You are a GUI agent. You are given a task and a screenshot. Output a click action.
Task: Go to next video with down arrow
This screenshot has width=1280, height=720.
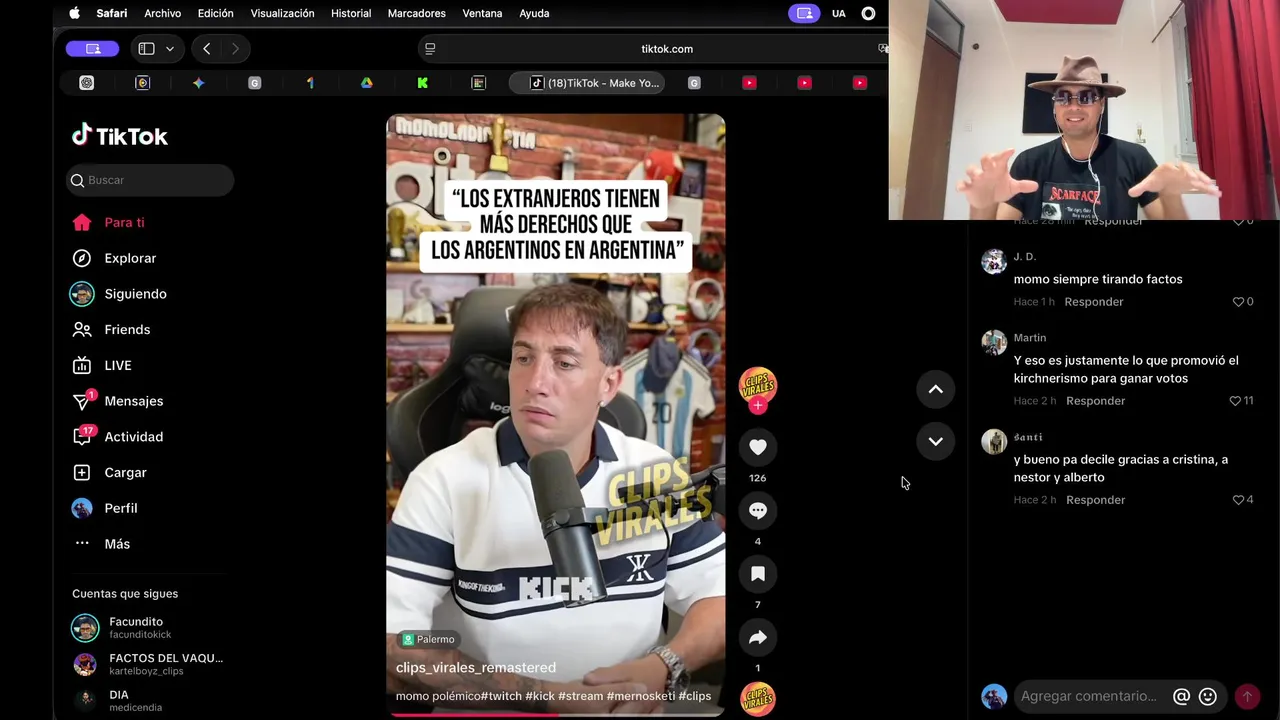935,441
